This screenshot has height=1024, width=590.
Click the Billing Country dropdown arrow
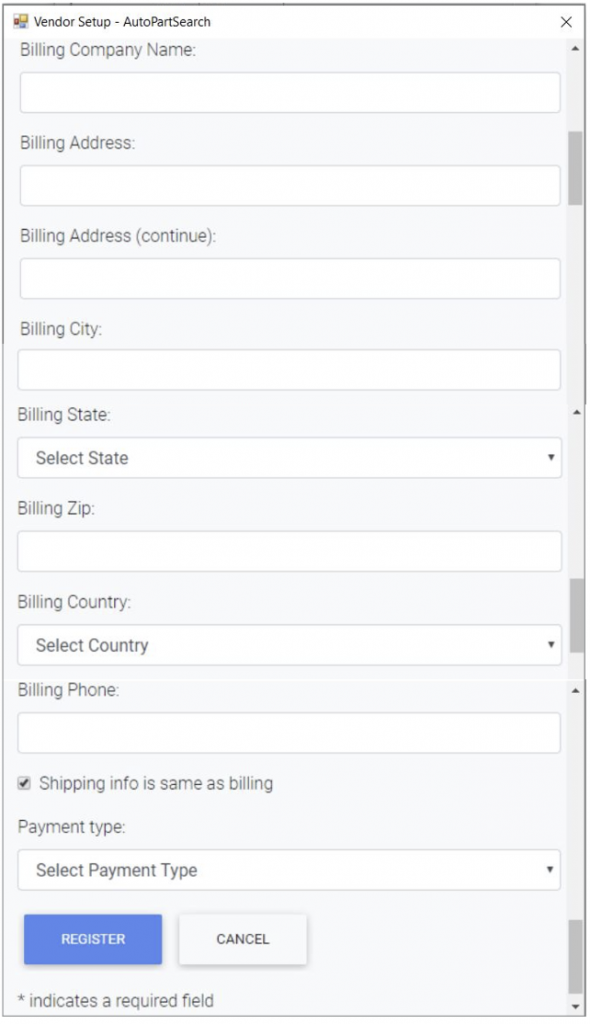tap(551, 645)
